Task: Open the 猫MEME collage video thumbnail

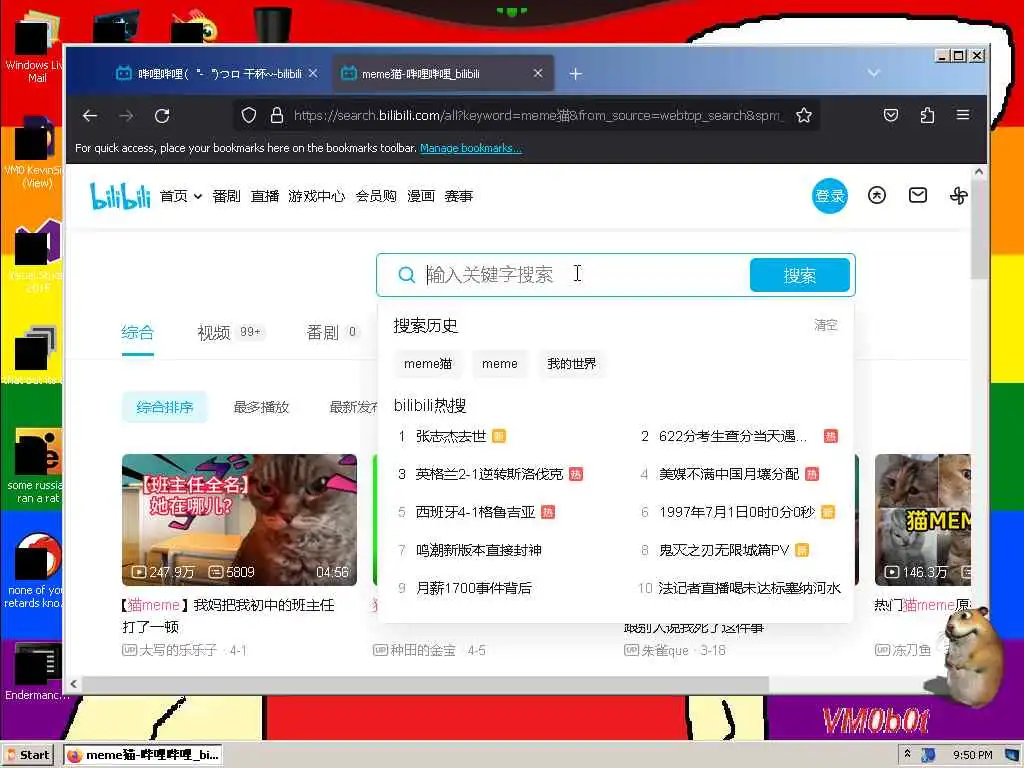Action: (x=922, y=520)
